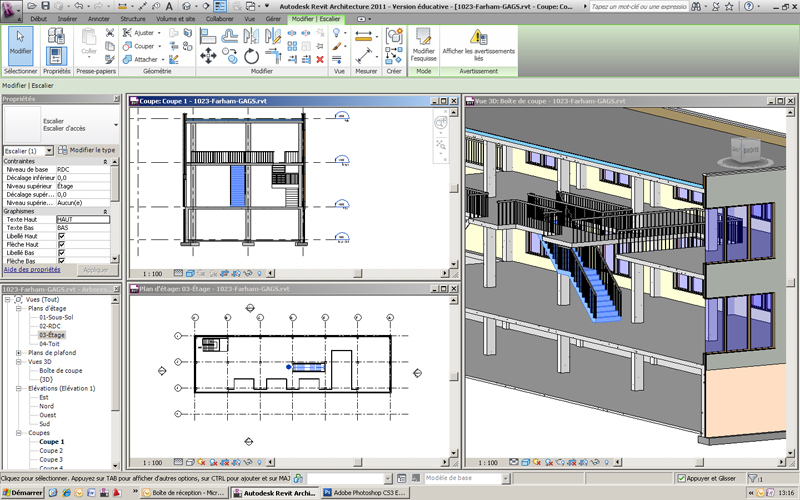
Task: Click the red Delete icon
Action: (x=320, y=60)
